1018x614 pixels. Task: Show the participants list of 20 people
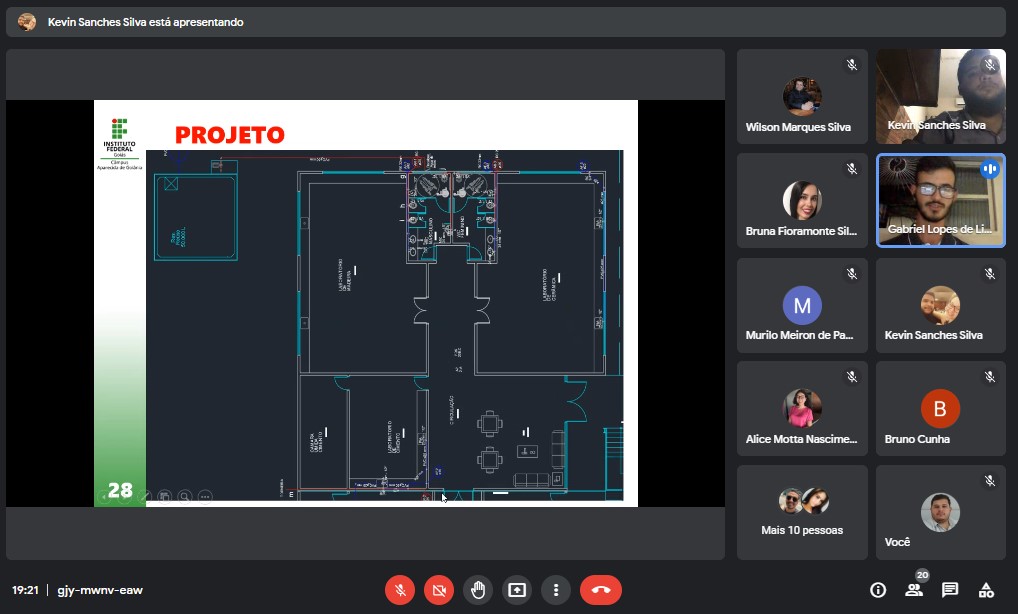[x=914, y=590]
